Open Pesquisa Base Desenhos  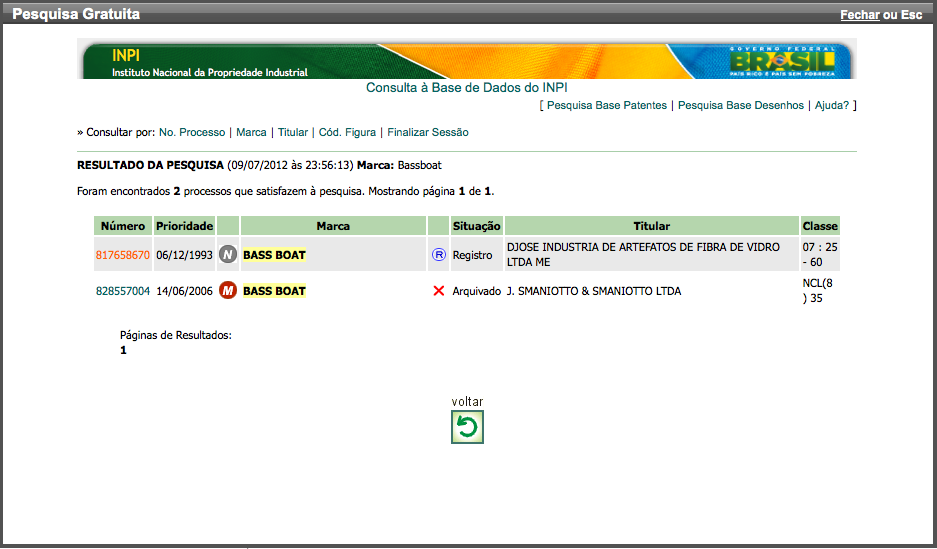pos(741,105)
